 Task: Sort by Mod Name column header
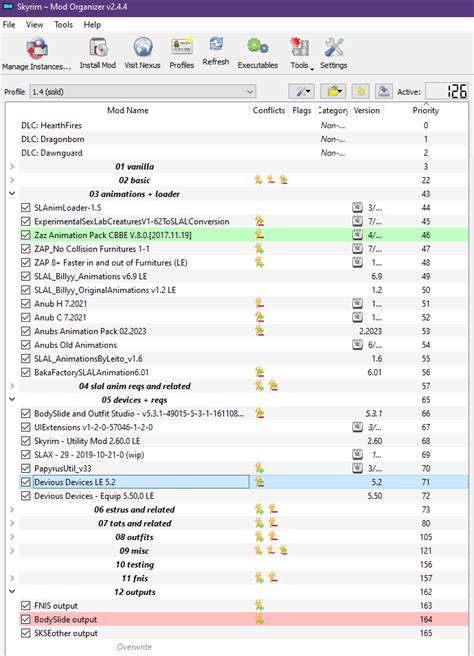(128, 110)
